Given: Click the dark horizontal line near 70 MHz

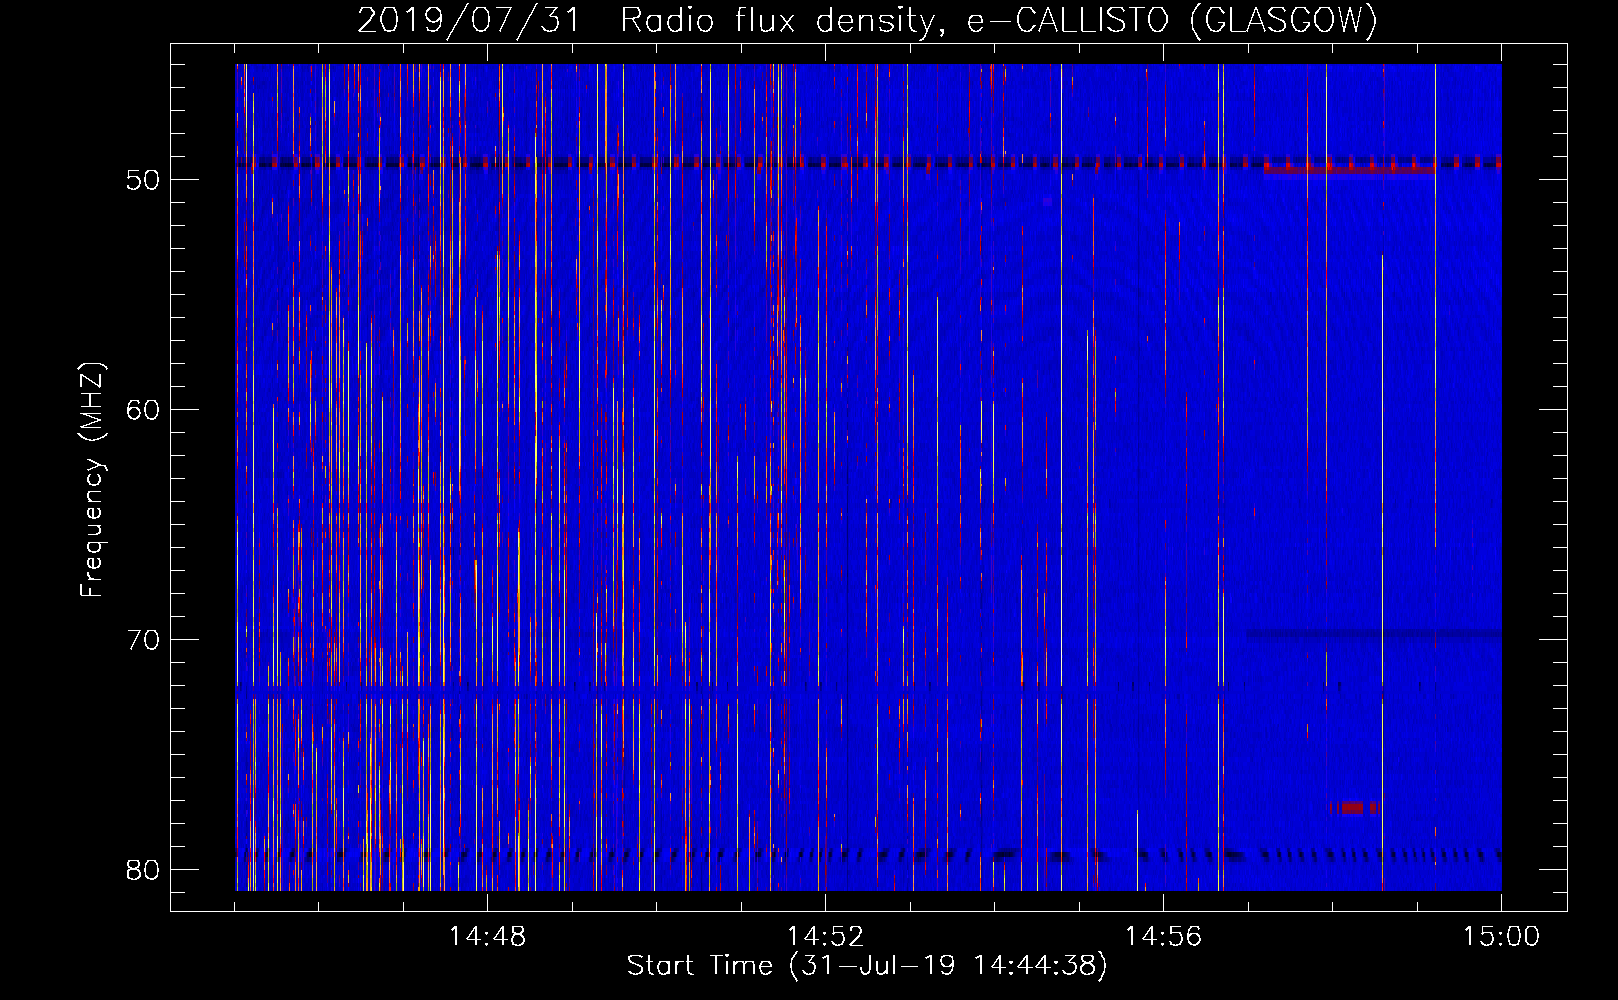Looking at the screenshot, I should [1374, 633].
